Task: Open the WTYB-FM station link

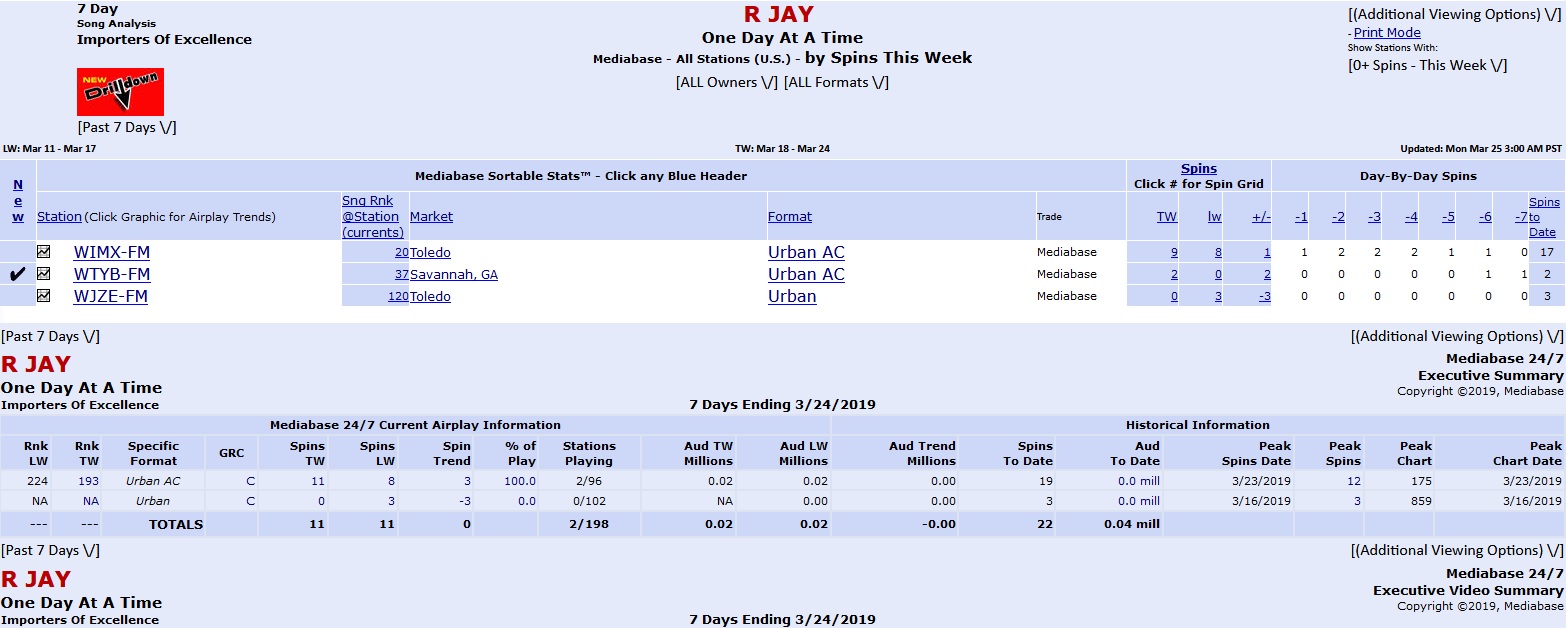Action: [x=112, y=274]
